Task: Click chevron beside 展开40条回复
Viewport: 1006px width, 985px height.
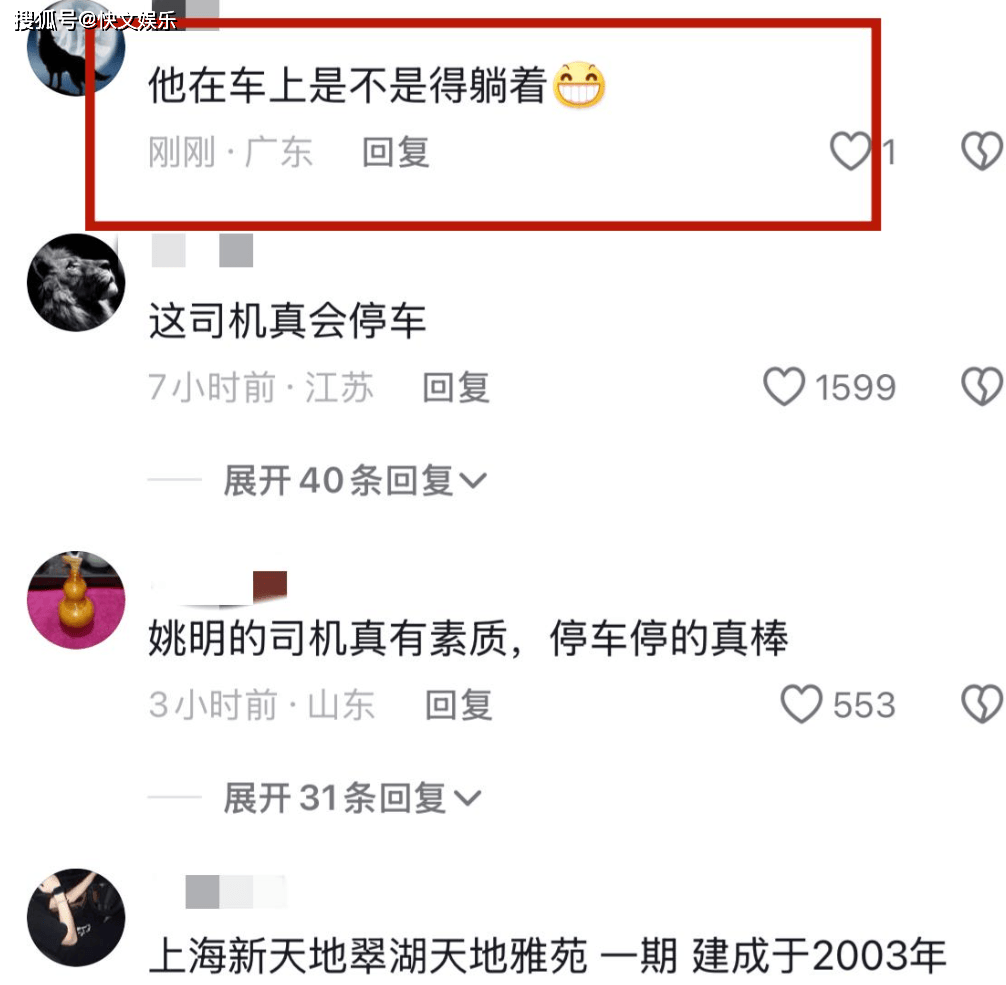Action: point(473,481)
